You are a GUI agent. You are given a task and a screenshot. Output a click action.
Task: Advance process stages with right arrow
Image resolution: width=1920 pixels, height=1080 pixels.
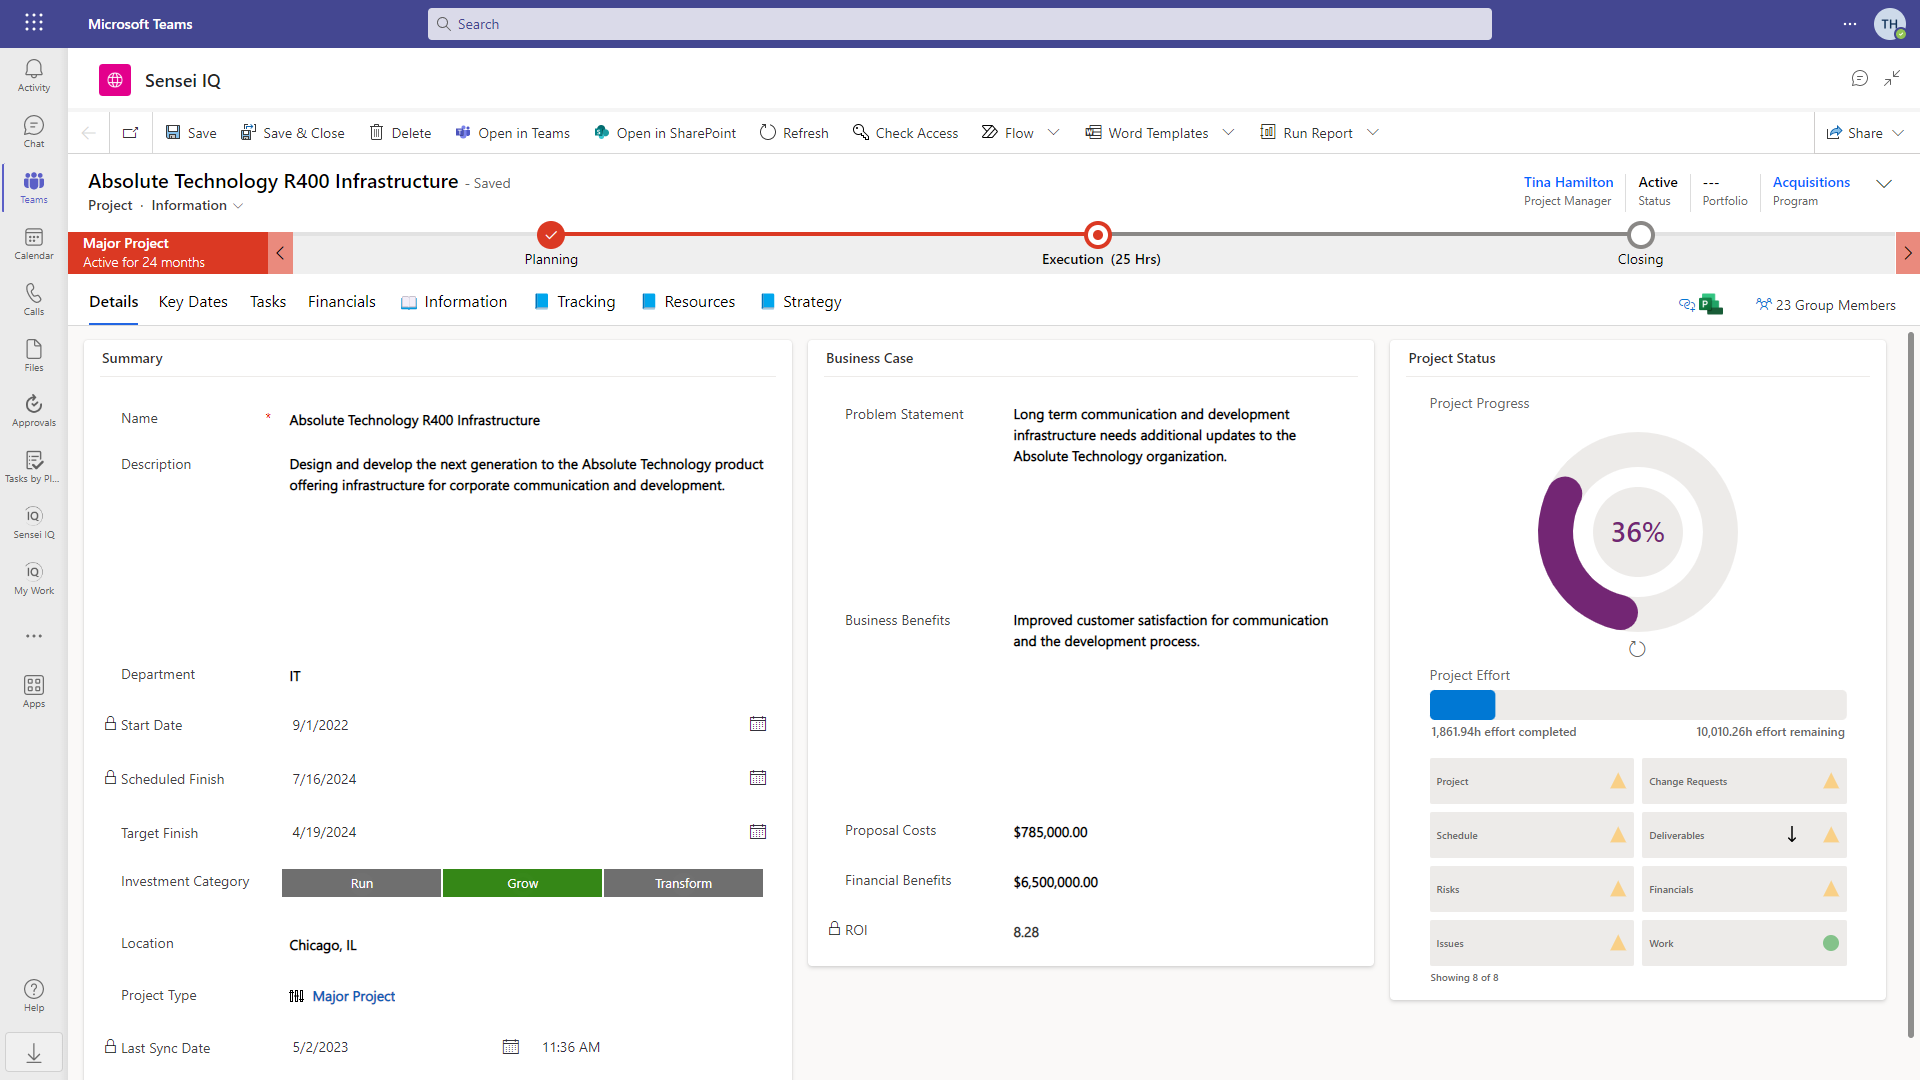coord(1908,253)
